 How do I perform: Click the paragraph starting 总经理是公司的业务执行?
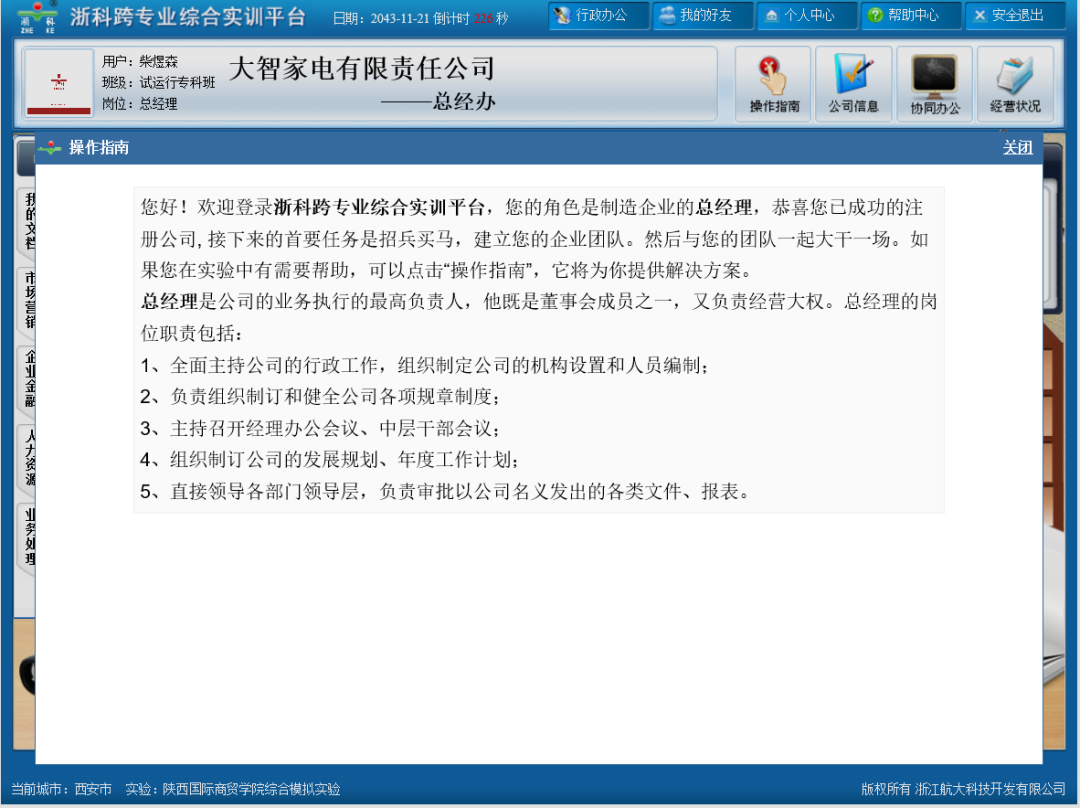coord(539,317)
